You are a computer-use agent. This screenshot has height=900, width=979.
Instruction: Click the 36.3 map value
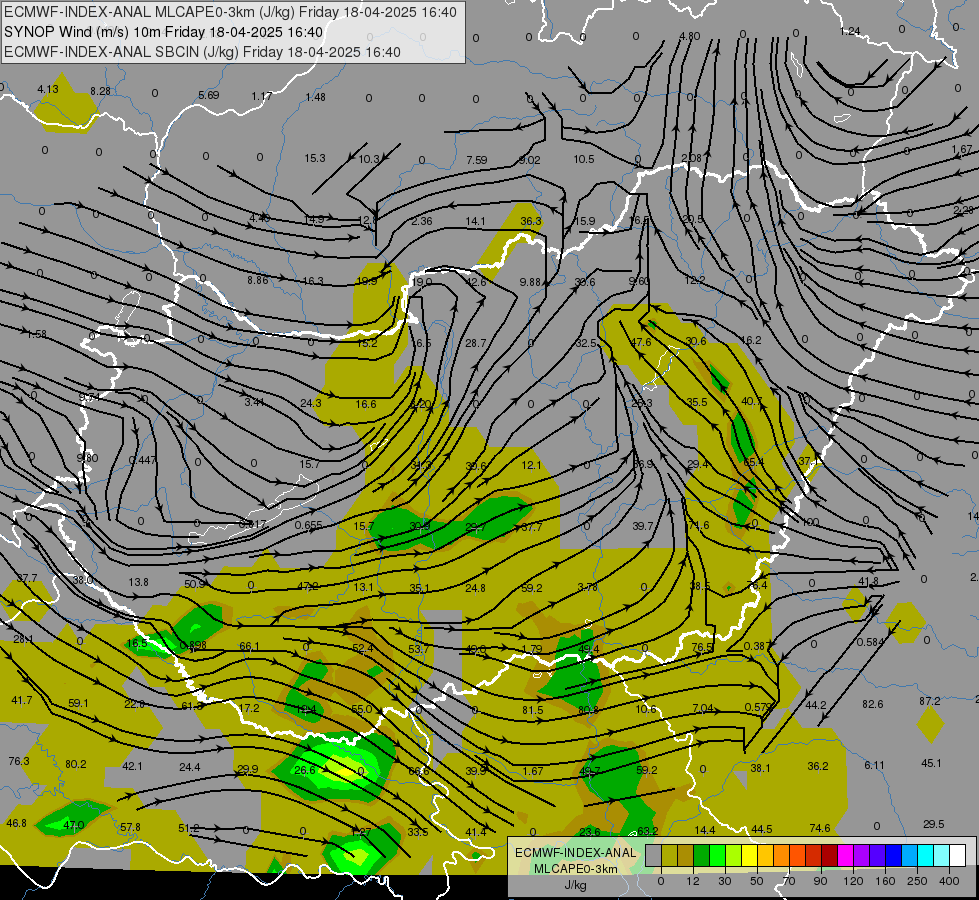click(531, 221)
